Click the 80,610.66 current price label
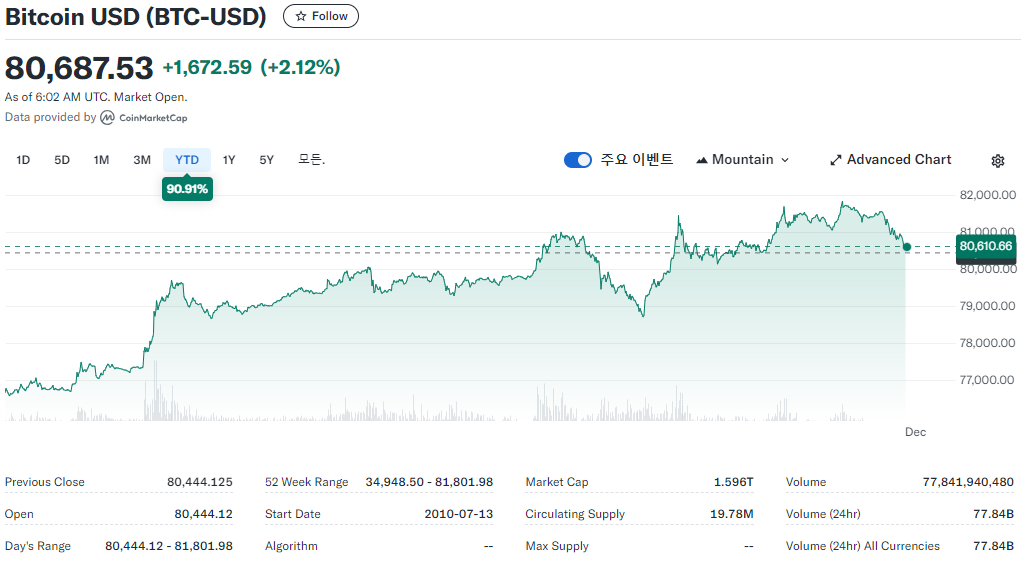 point(986,246)
